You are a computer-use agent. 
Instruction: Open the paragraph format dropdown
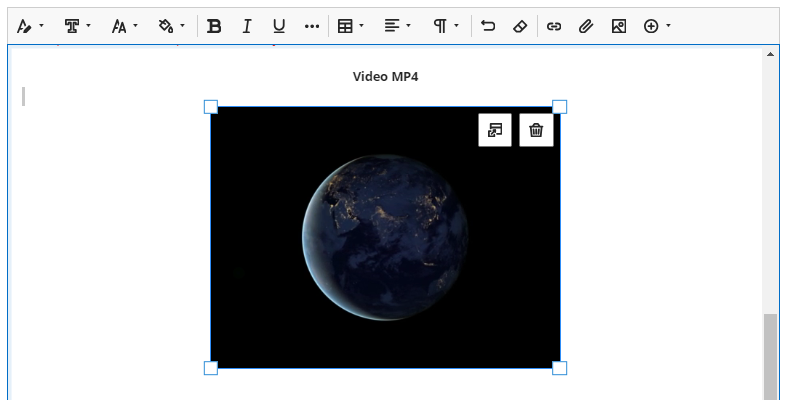pyautogui.click(x=446, y=27)
